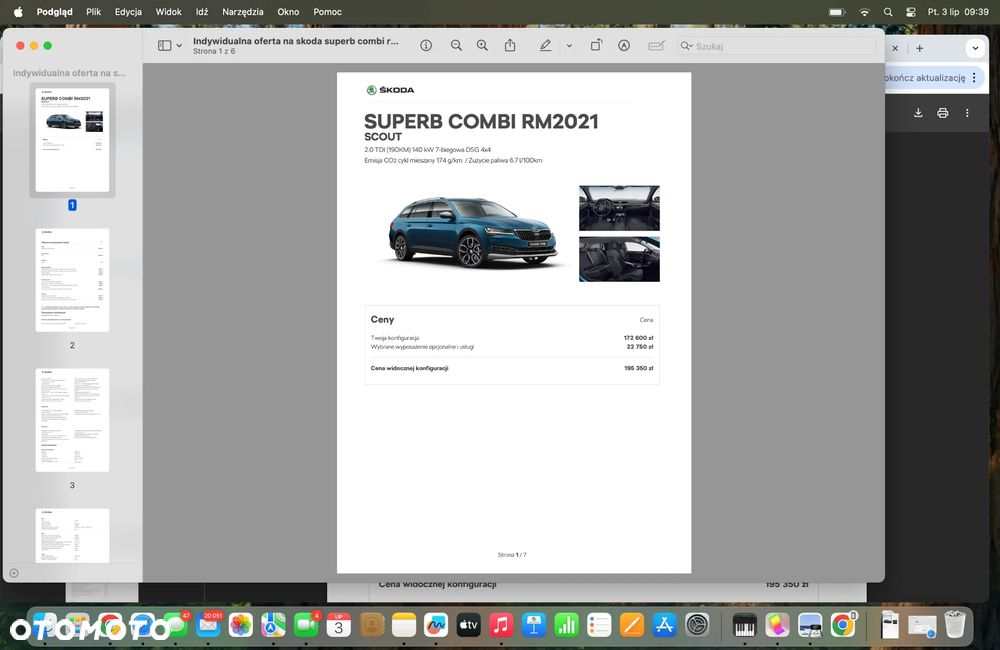Image resolution: width=1000 pixels, height=650 pixels.
Task: Open the Okno menu
Action: pyautogui.click(x=288, y=11)
